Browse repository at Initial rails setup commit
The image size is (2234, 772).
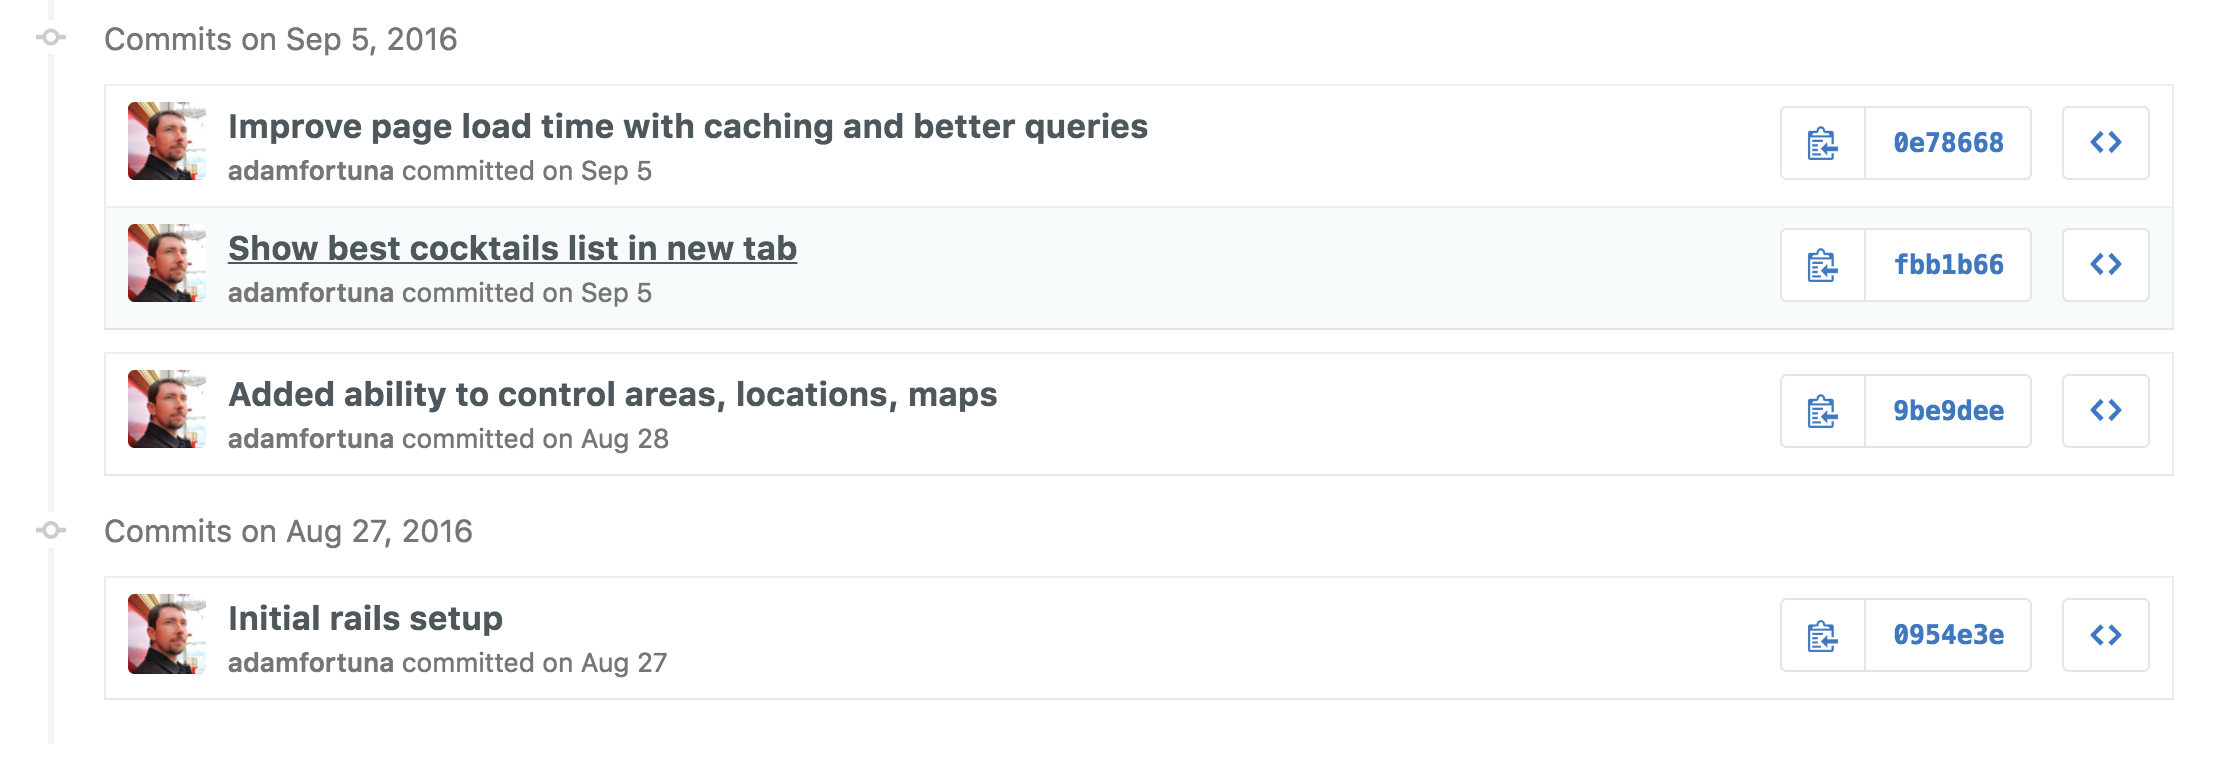pyautogui.click(x=2105, y=635)
